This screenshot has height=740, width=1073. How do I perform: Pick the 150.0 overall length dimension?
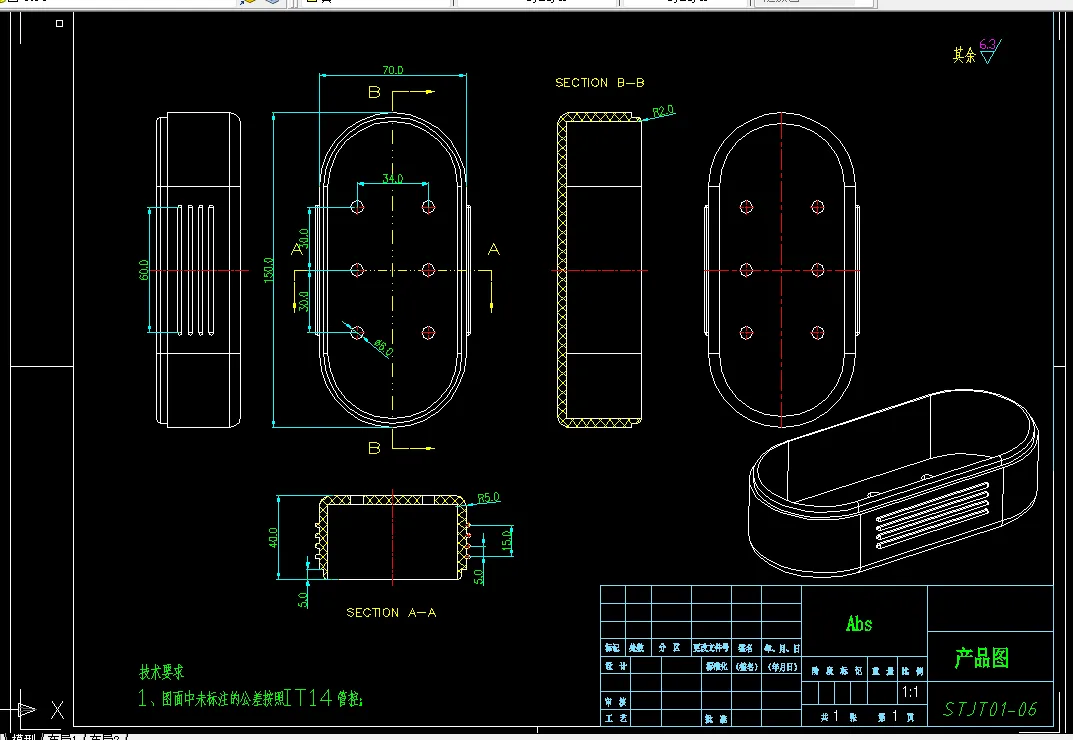[268, 270]
